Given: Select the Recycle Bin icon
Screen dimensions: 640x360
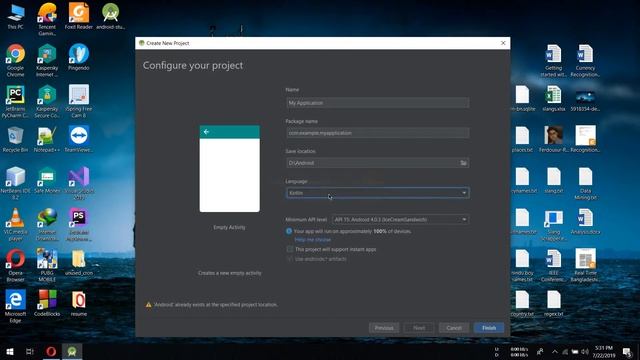Looking at the screenshot, I should tap(16, 140).
